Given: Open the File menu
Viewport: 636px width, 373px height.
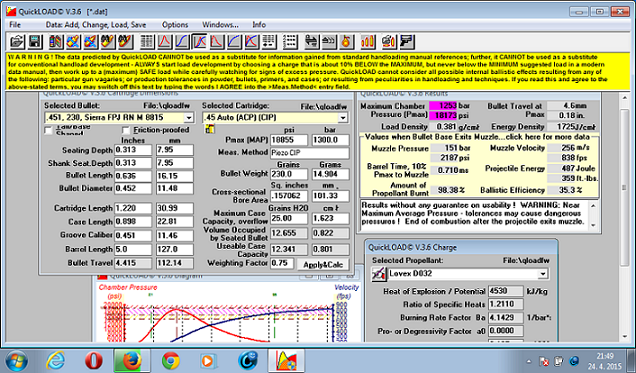Looking at the screenshot, I should (x=15, y=25).
